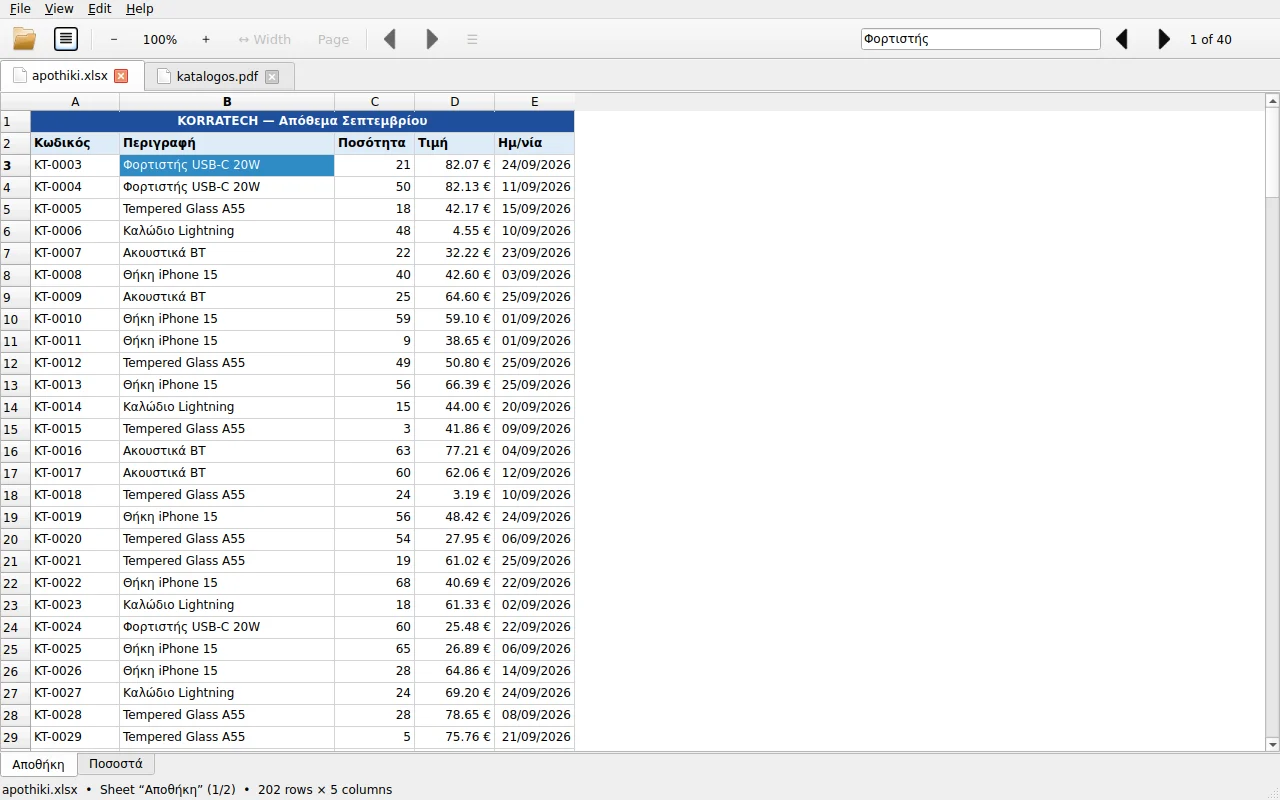Select row 10 header
This screenshot has width=1280, height=800.
(x=15, y=319)
